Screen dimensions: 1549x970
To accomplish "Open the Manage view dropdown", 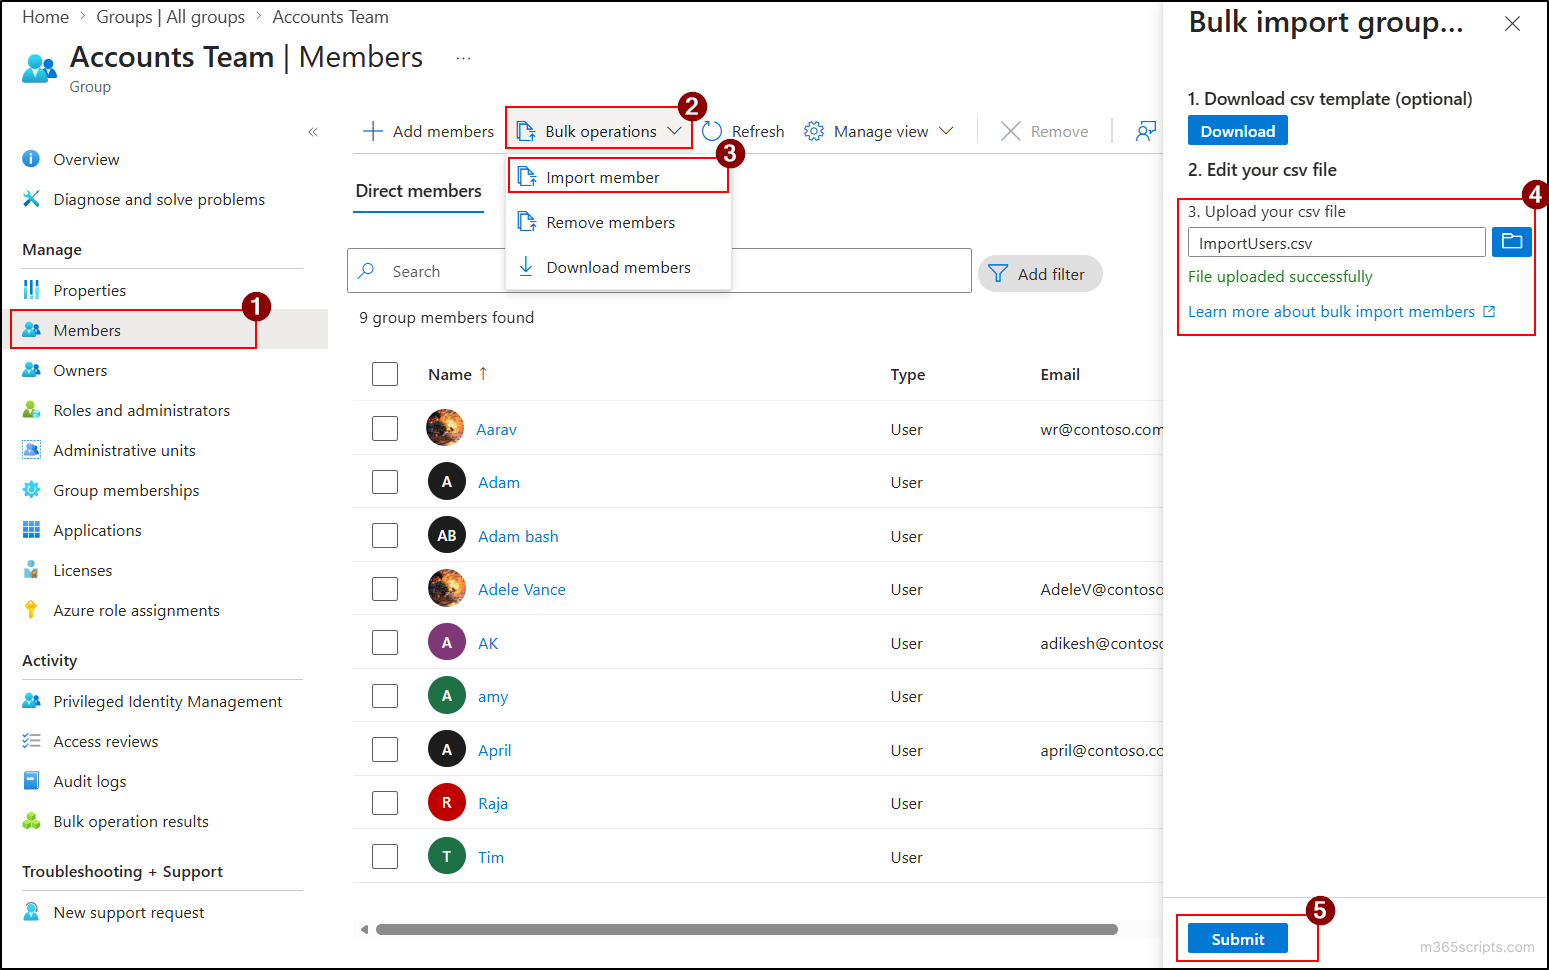I will click(x=879, y=131).
